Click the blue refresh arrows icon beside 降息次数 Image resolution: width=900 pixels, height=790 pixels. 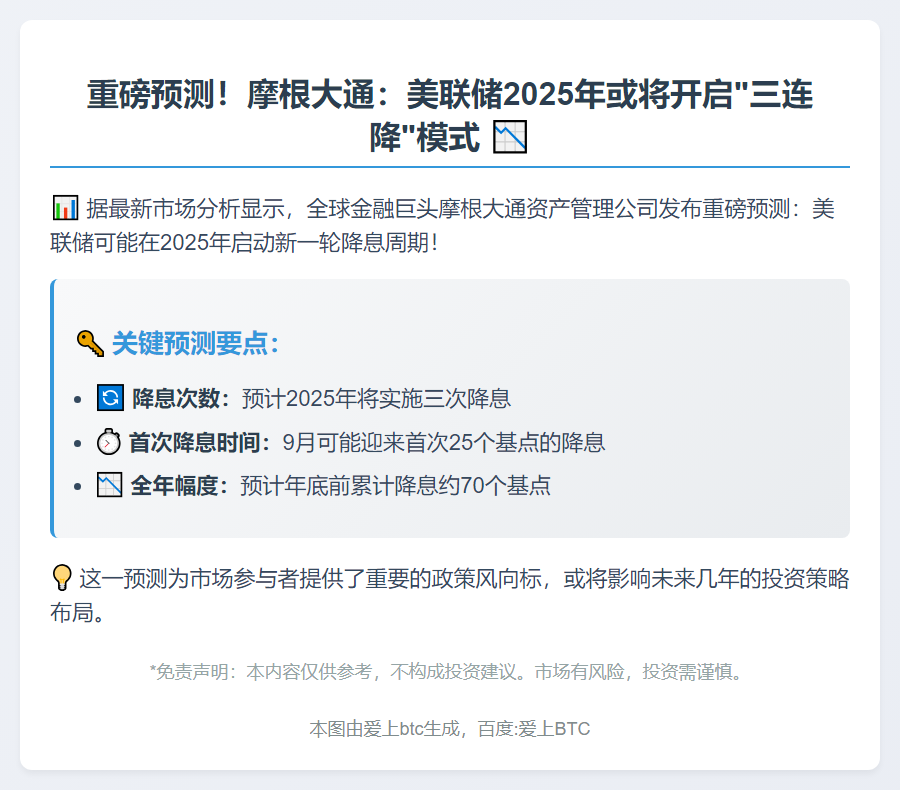coord(110,398)
